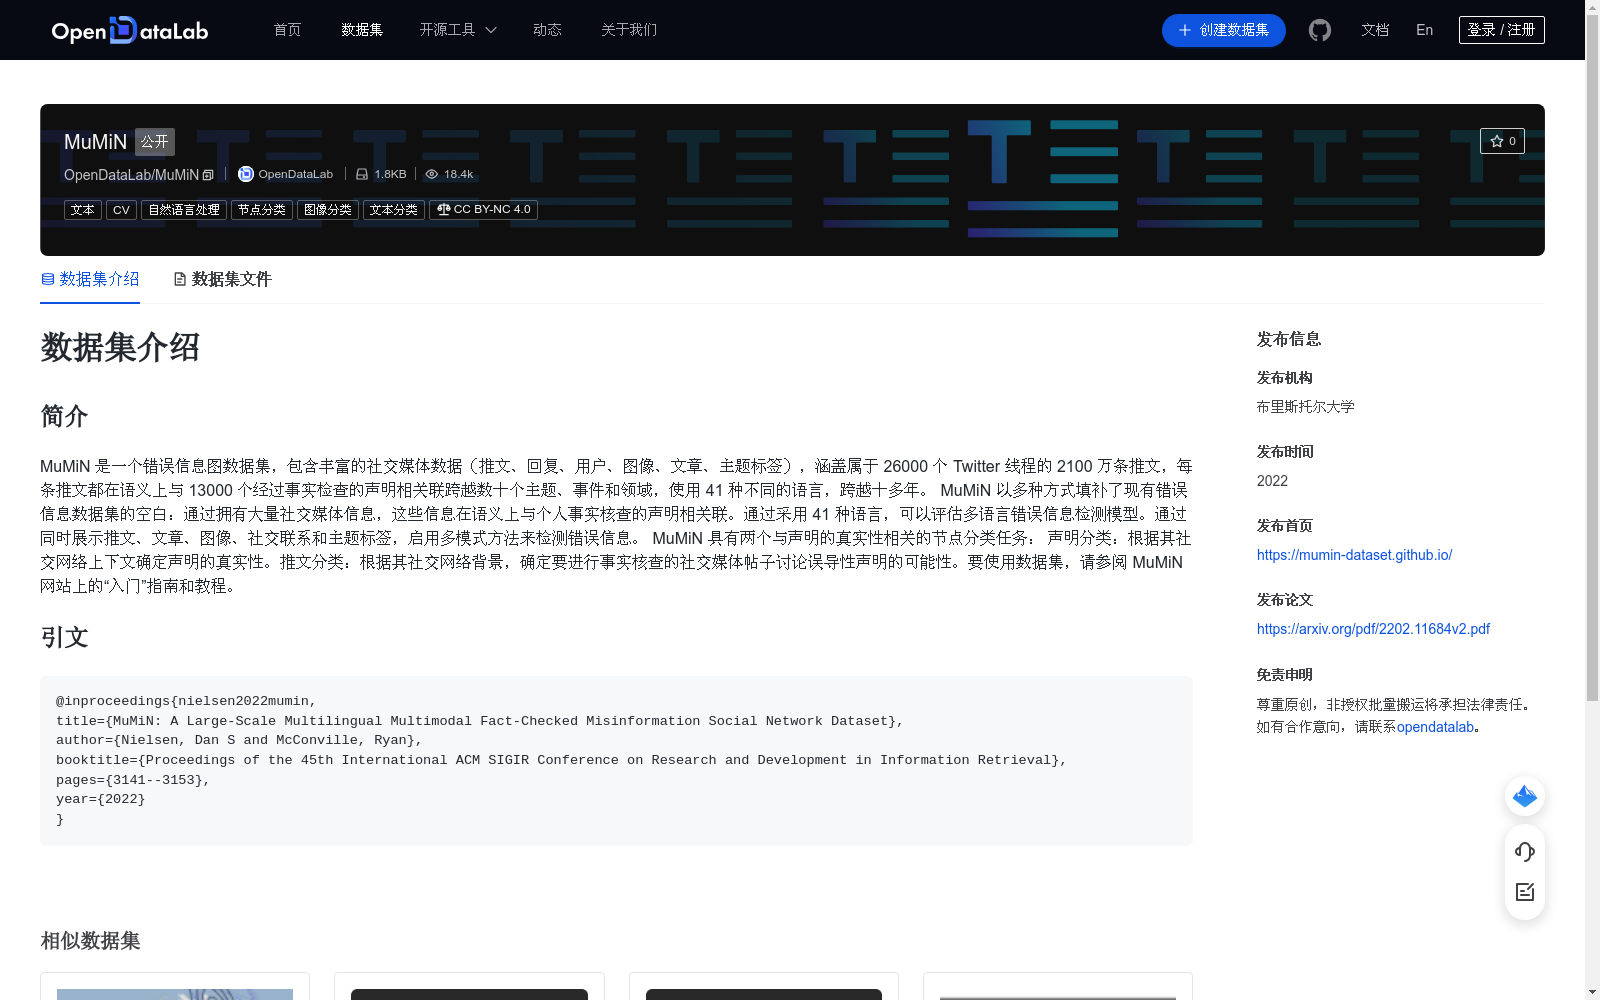Click the scale icon on the license tag
The height and width of the screenshot is (1000, 1600).
coord(444,210)
